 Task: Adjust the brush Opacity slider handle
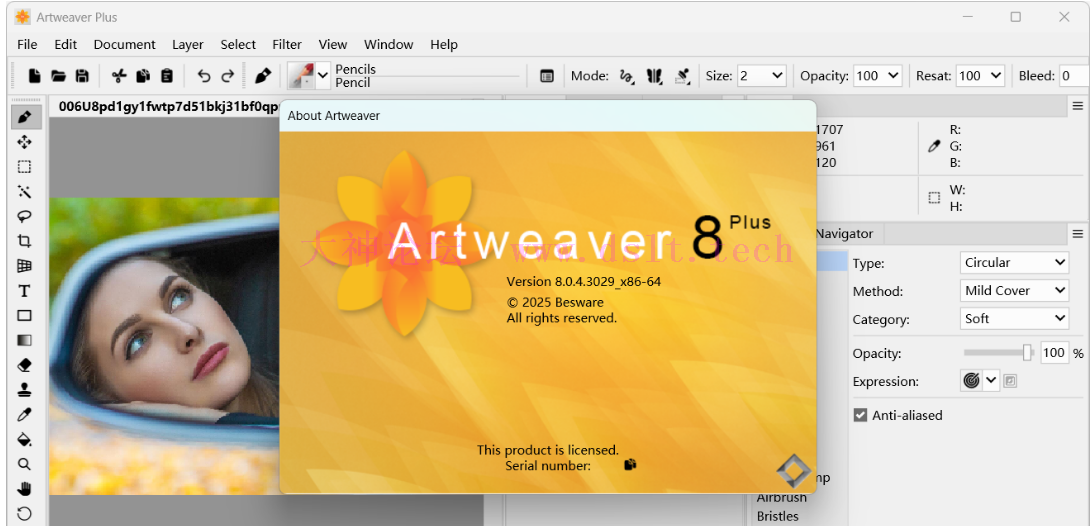click(1027, 353)
